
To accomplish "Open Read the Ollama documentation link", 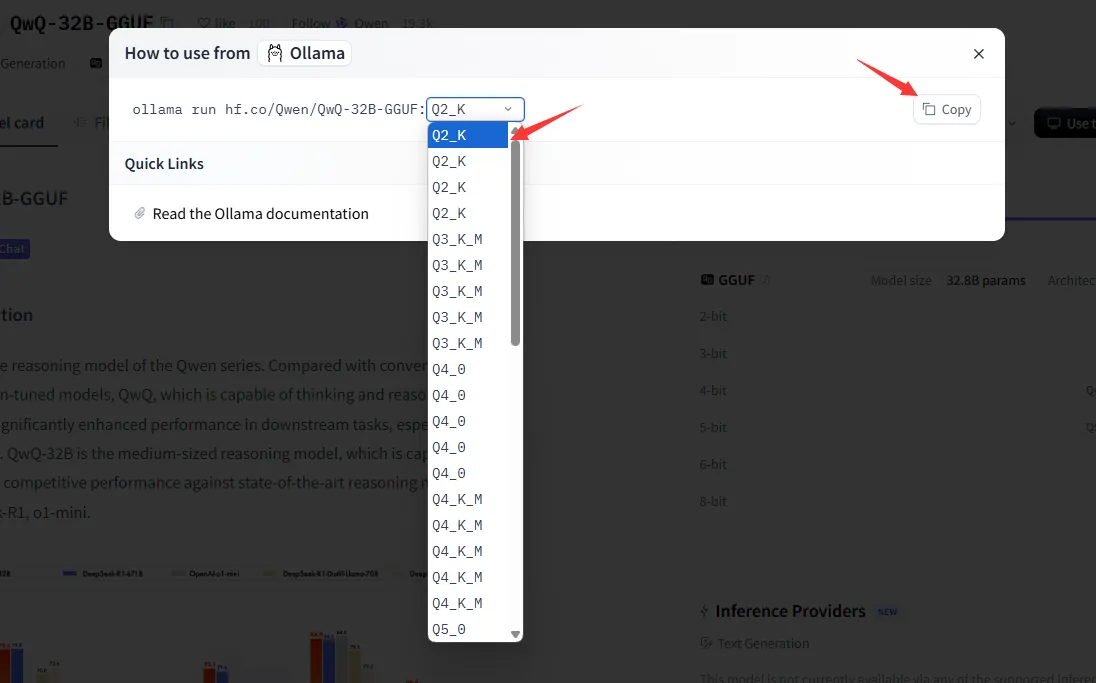I will 260,214.
